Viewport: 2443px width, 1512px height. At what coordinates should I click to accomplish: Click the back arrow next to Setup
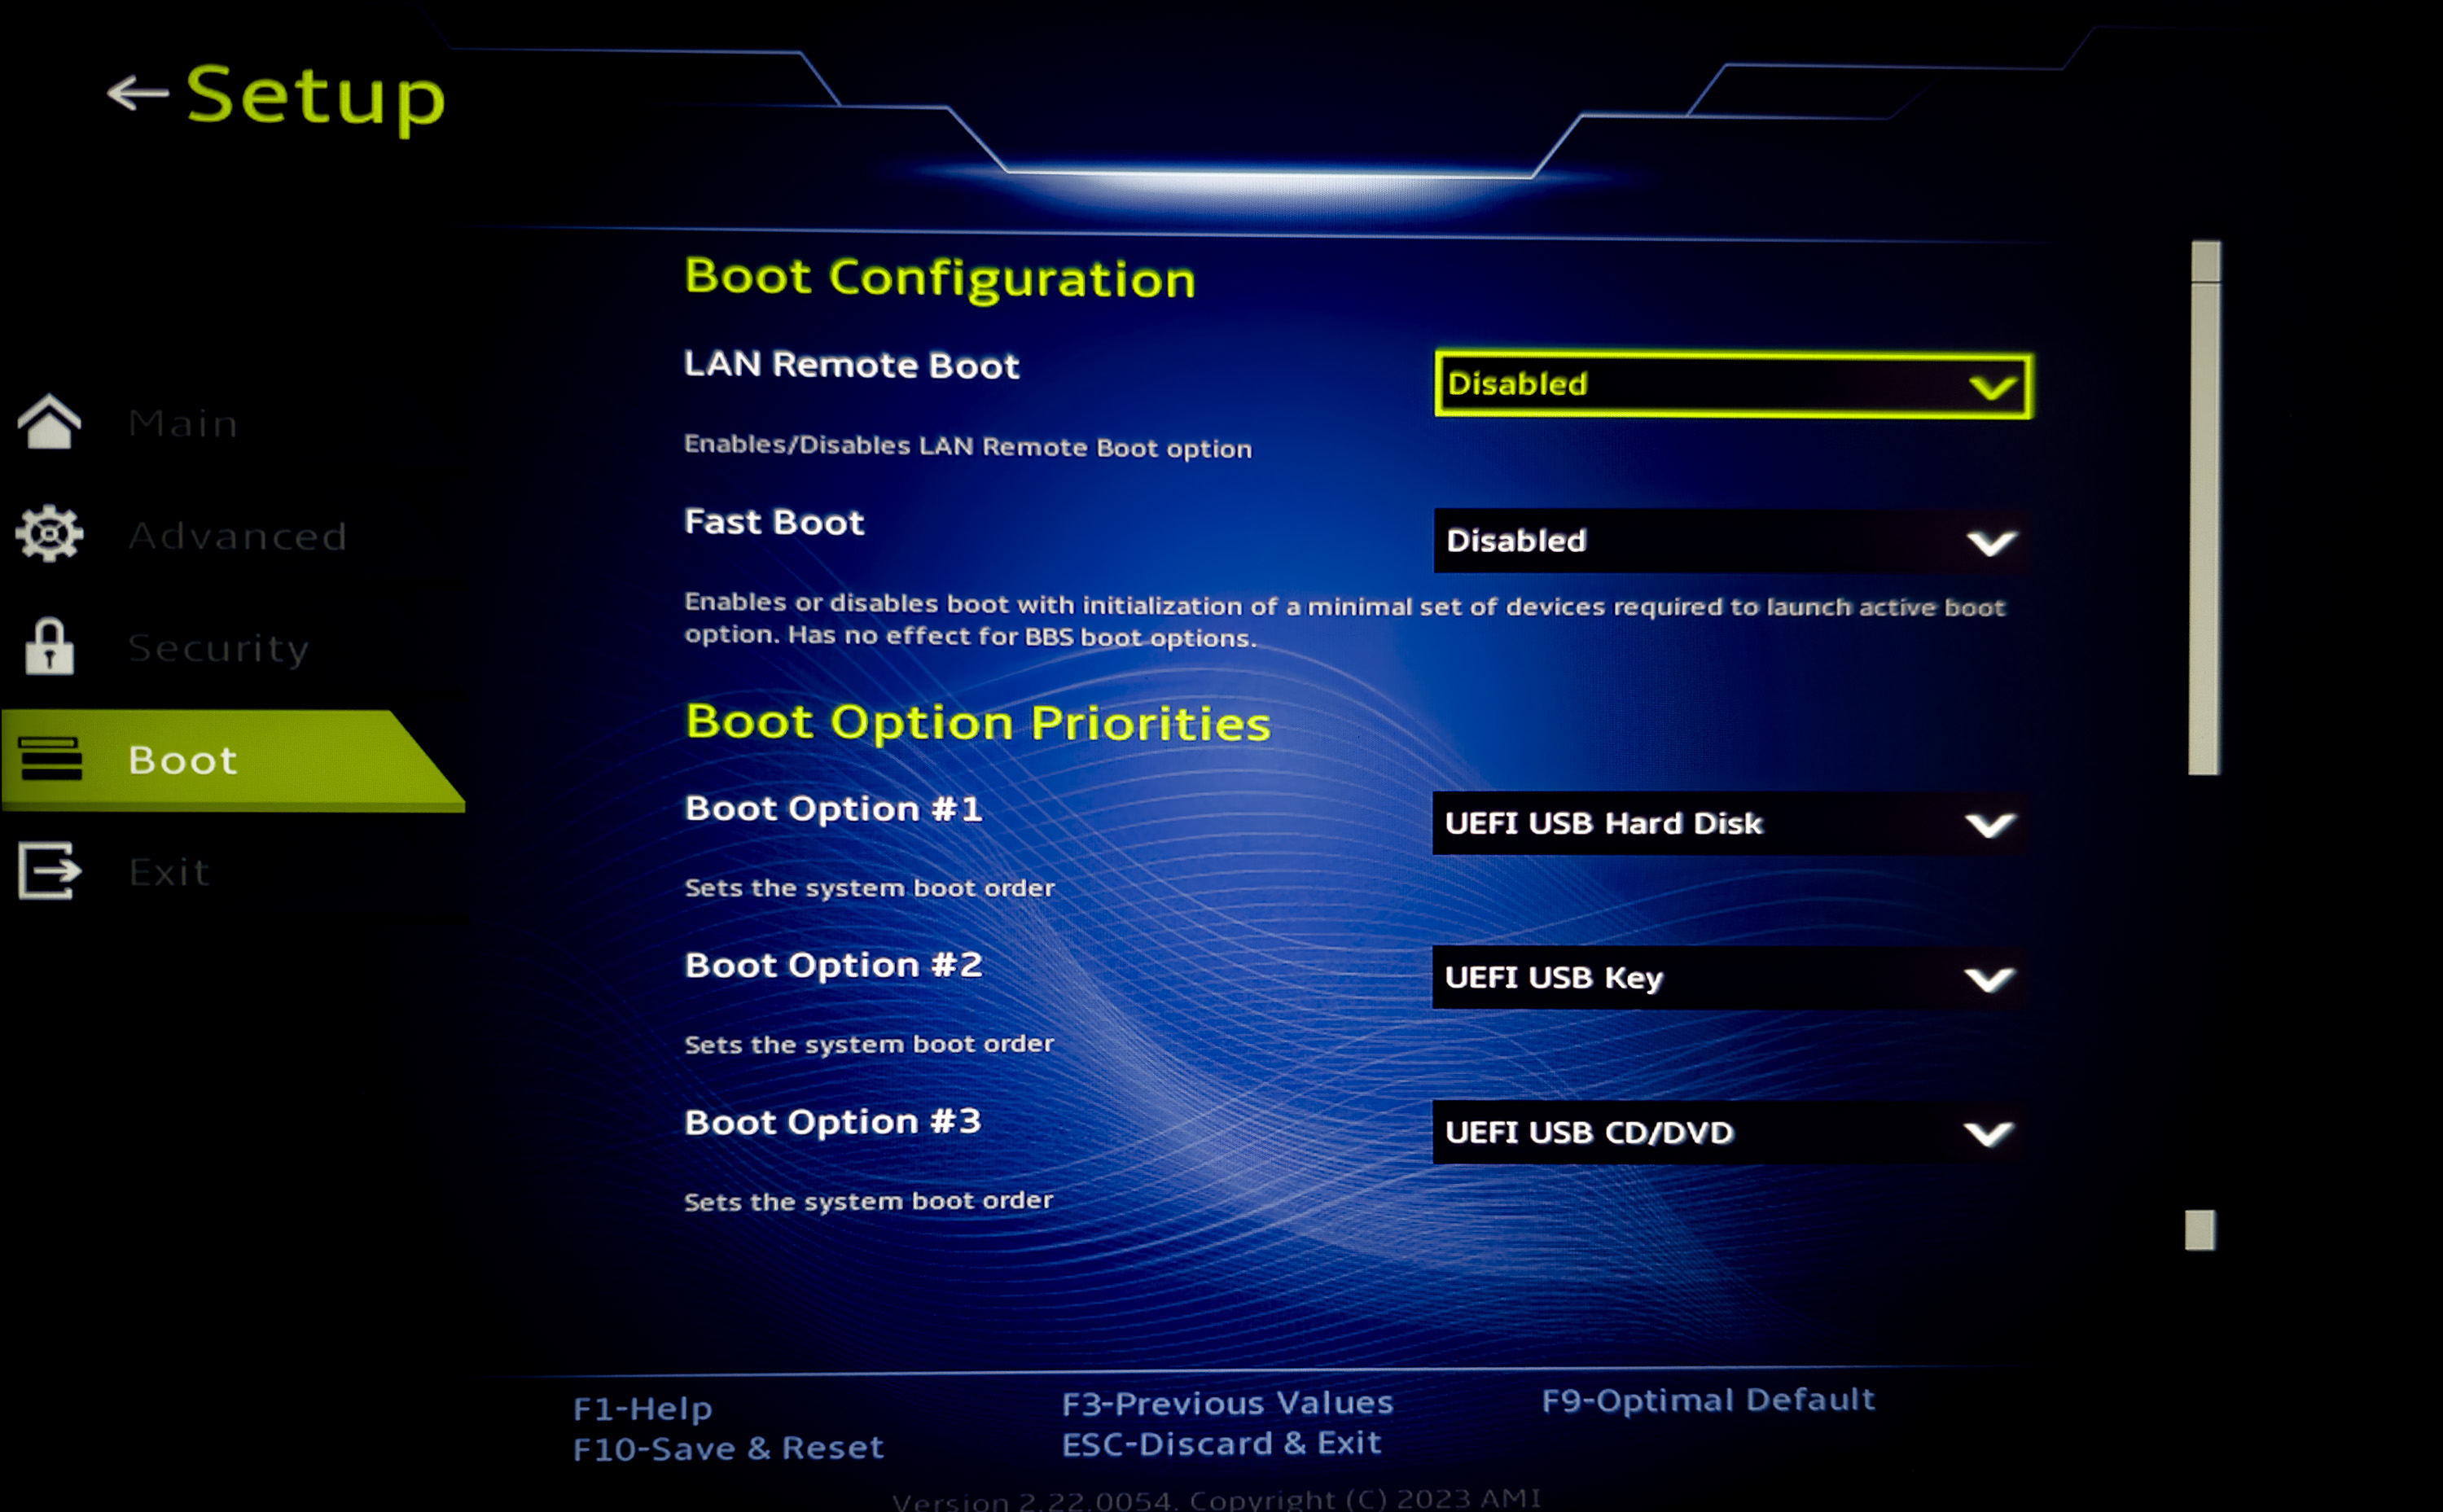pos(137,93)
